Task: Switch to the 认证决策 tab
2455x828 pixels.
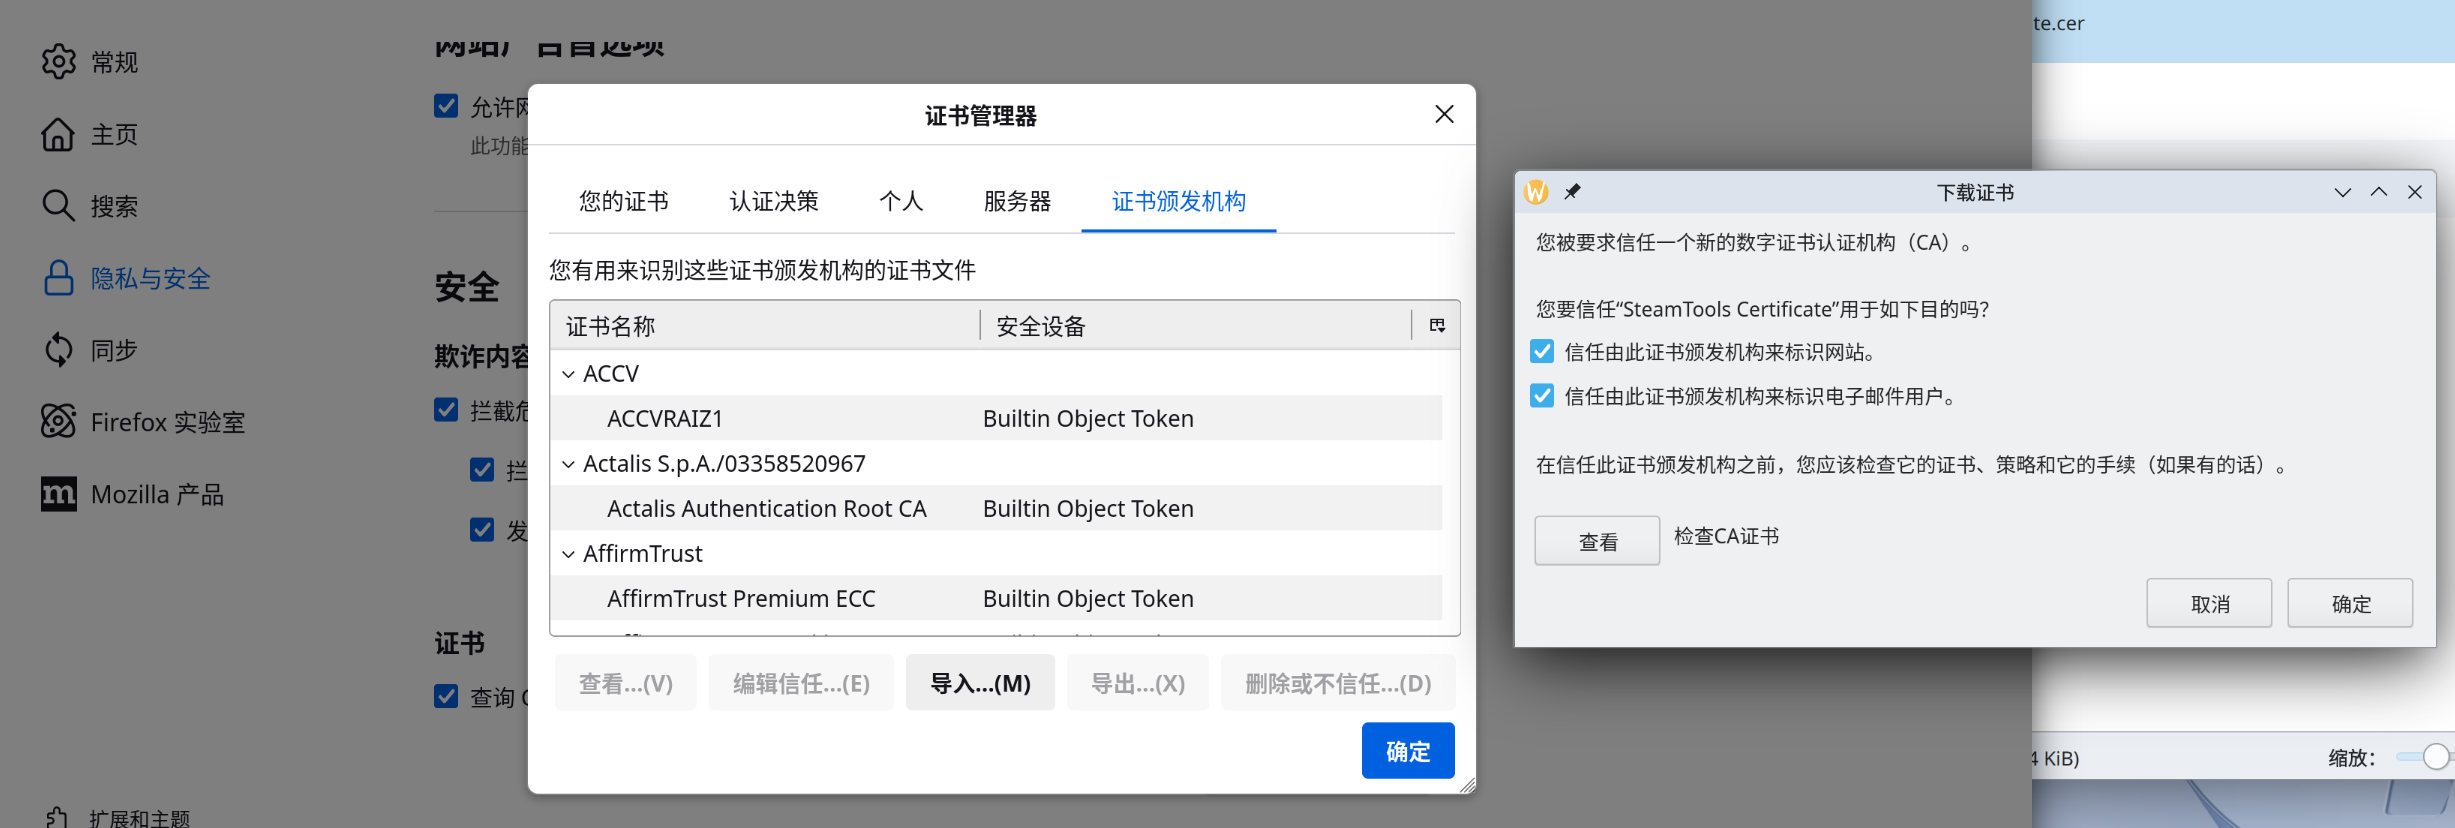Action: click(774, 201)
